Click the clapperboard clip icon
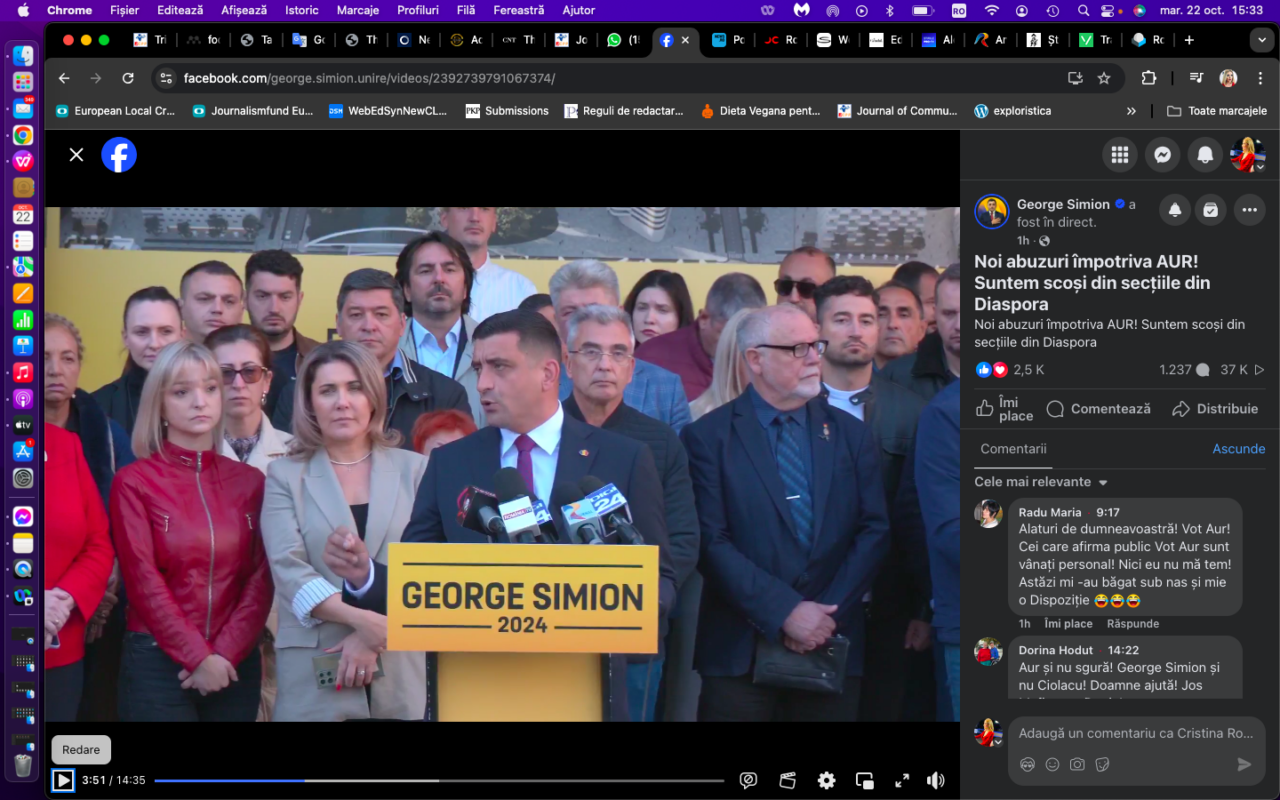This screenshot has height=800, width=1280. 787,780
